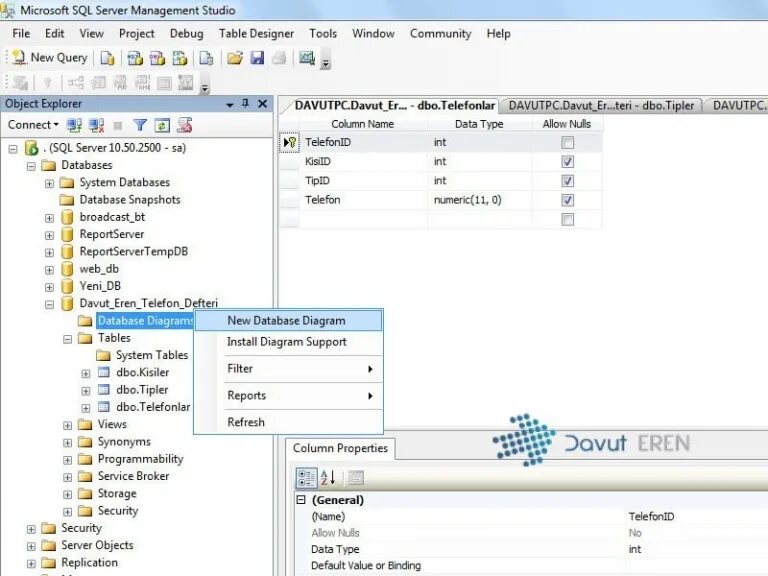
Task: Click the Analysis Services MDX Query icon
Action: 135,58
